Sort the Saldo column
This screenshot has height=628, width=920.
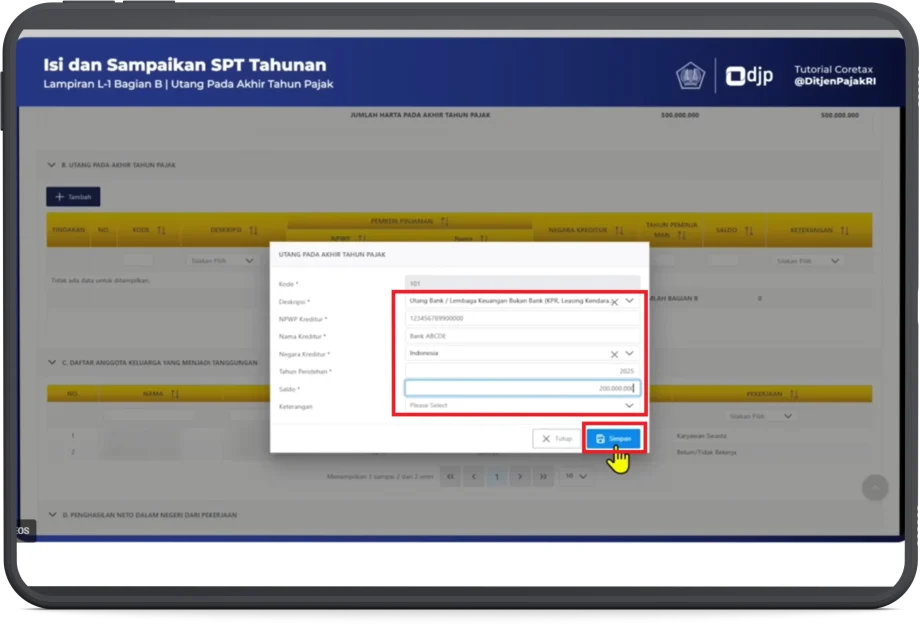pos(748,230)
